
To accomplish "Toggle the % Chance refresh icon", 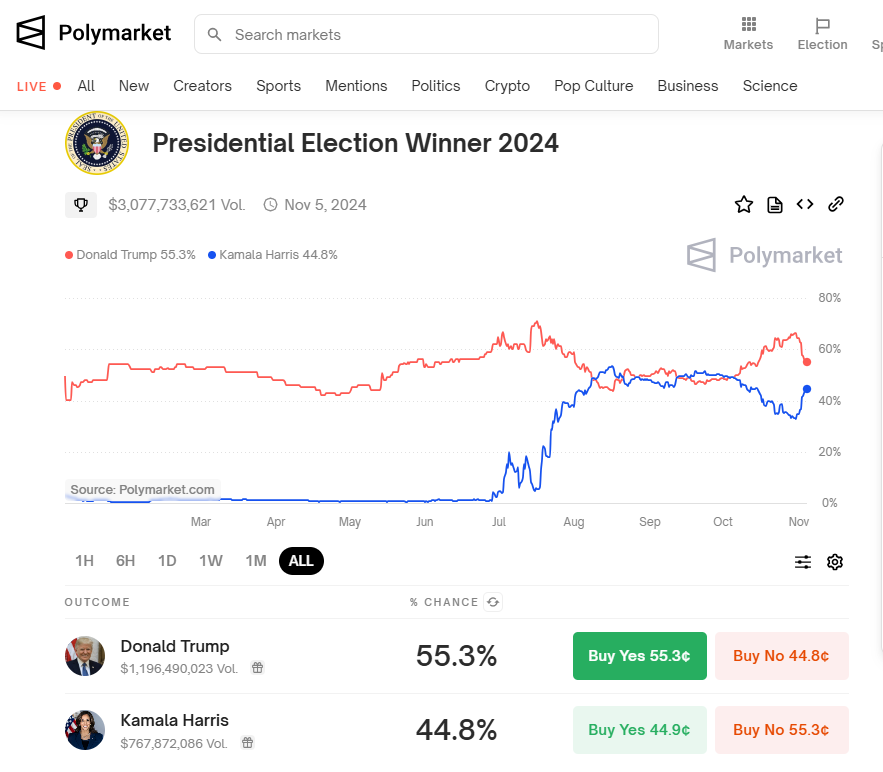I will point(493,602).
